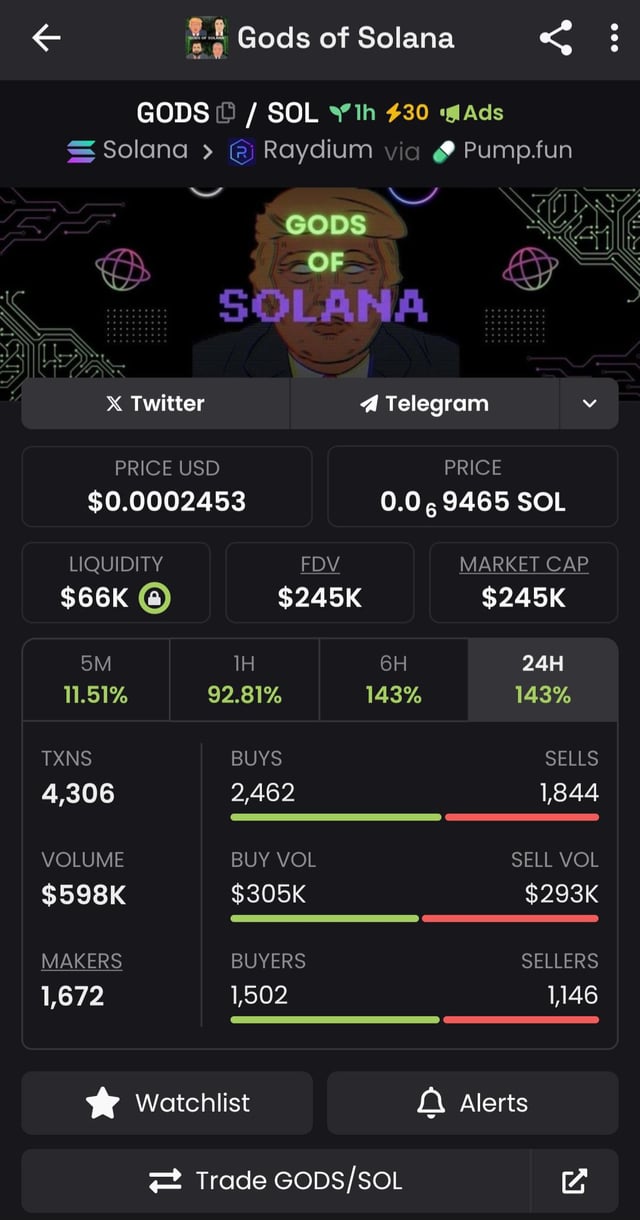Select the 6H timeframe tab
This screenshot has height=1220, width=640.
(x=393, y=679)
